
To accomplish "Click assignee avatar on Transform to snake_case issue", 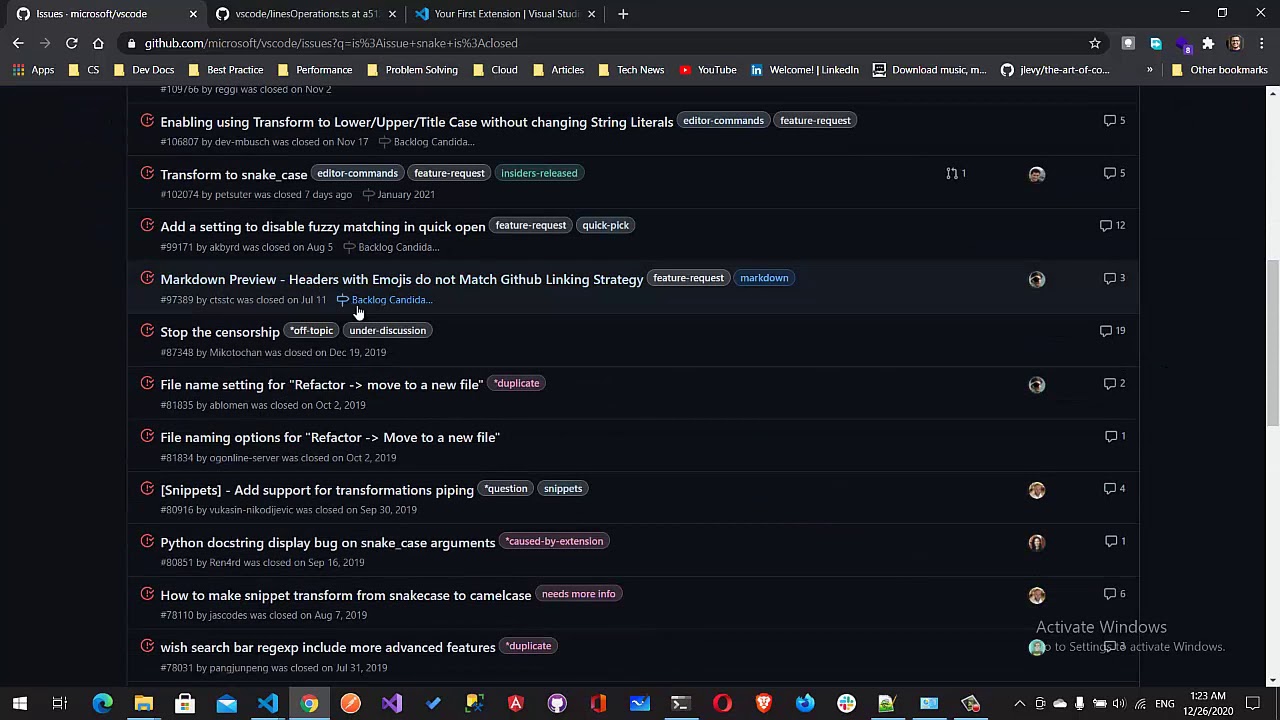I will pos(1037,174).
